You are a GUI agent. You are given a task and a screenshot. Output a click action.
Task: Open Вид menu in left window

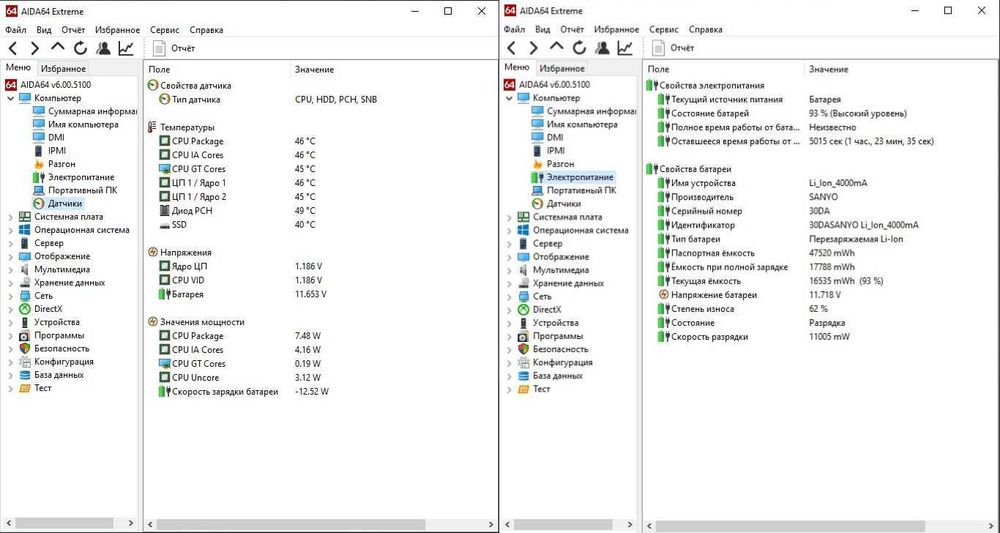(x=44, y=30)
